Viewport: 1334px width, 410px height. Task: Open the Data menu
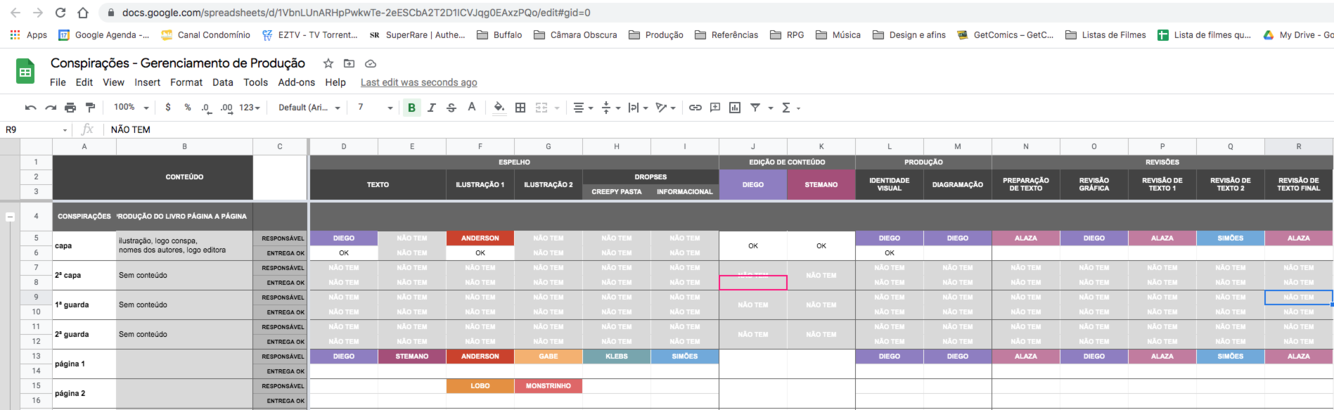click(x=222, y=82)
